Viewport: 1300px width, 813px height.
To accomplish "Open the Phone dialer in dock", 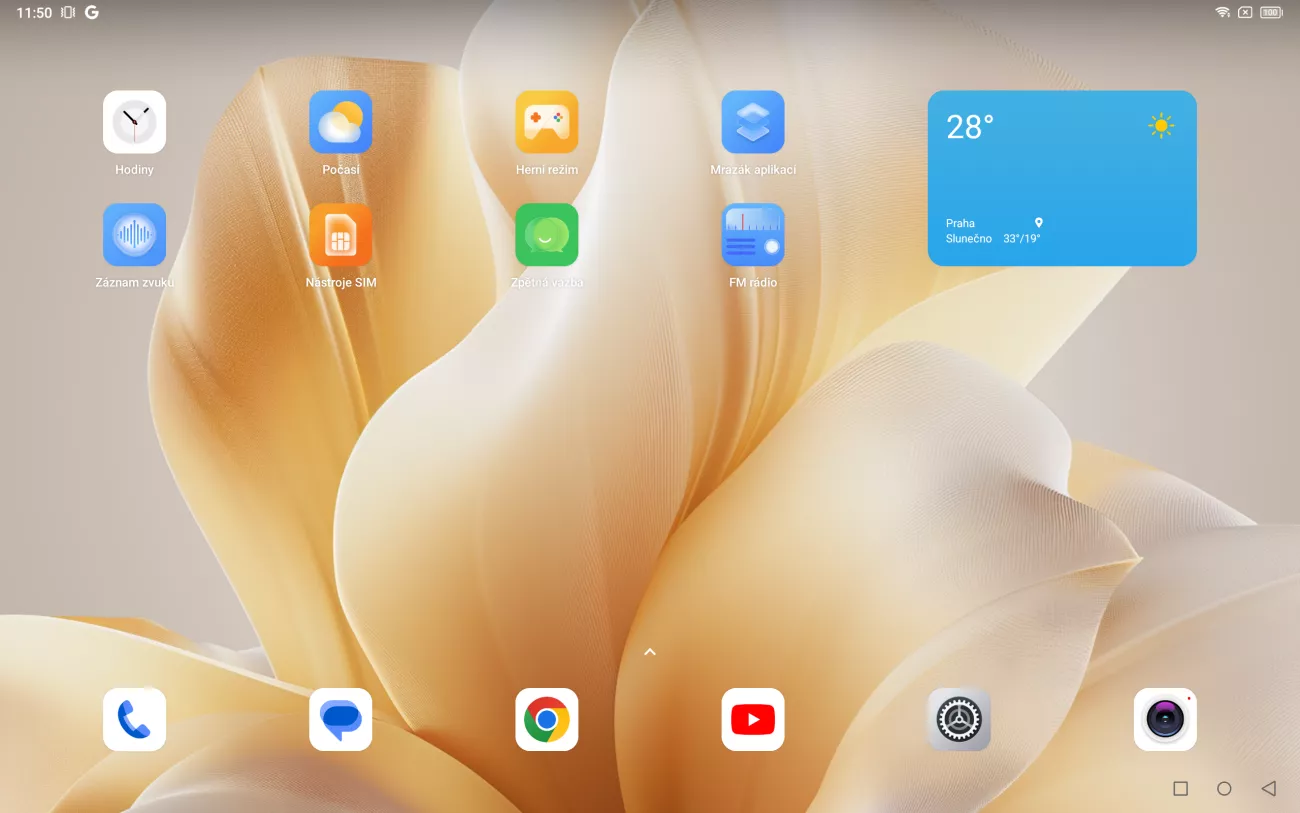I will coord(134,719).
